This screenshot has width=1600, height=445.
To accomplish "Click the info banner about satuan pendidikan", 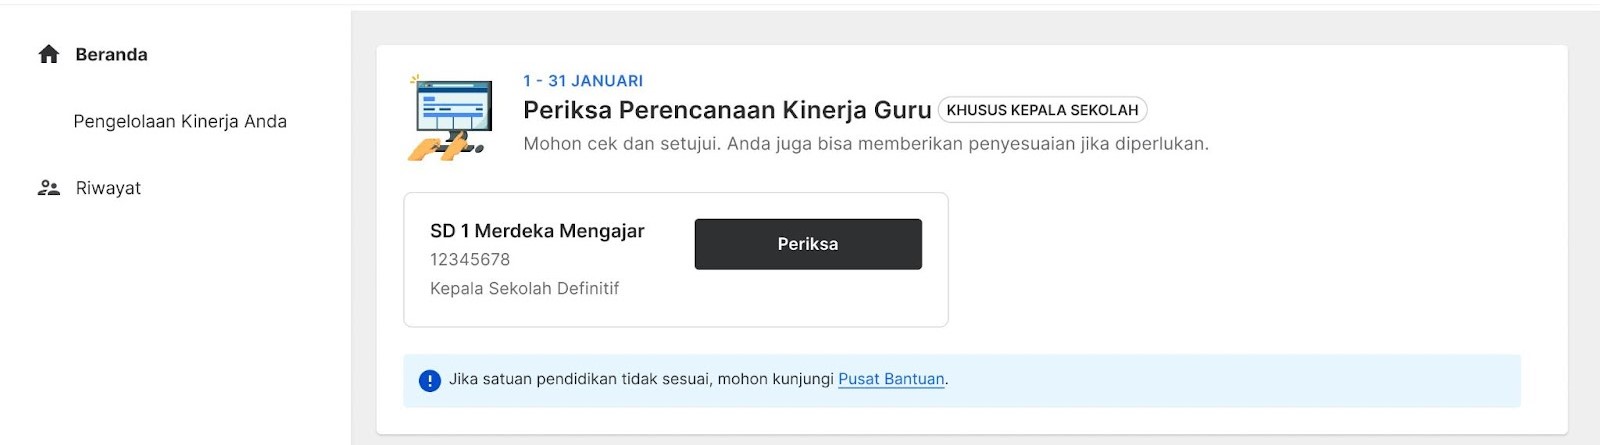I will [962, 380].
